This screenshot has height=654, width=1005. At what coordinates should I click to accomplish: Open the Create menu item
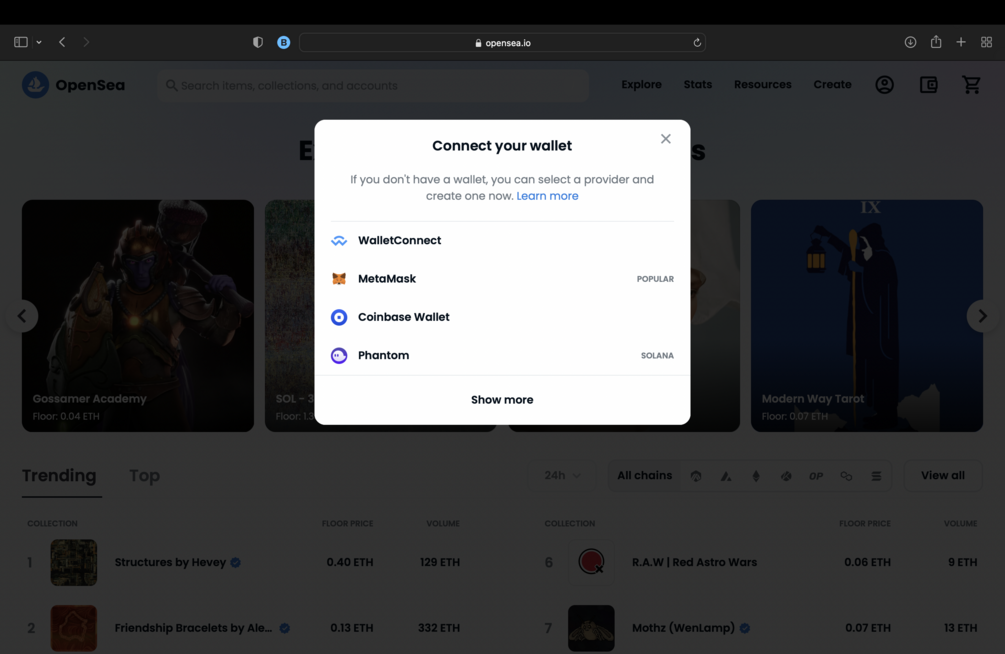tap(832, 85)
